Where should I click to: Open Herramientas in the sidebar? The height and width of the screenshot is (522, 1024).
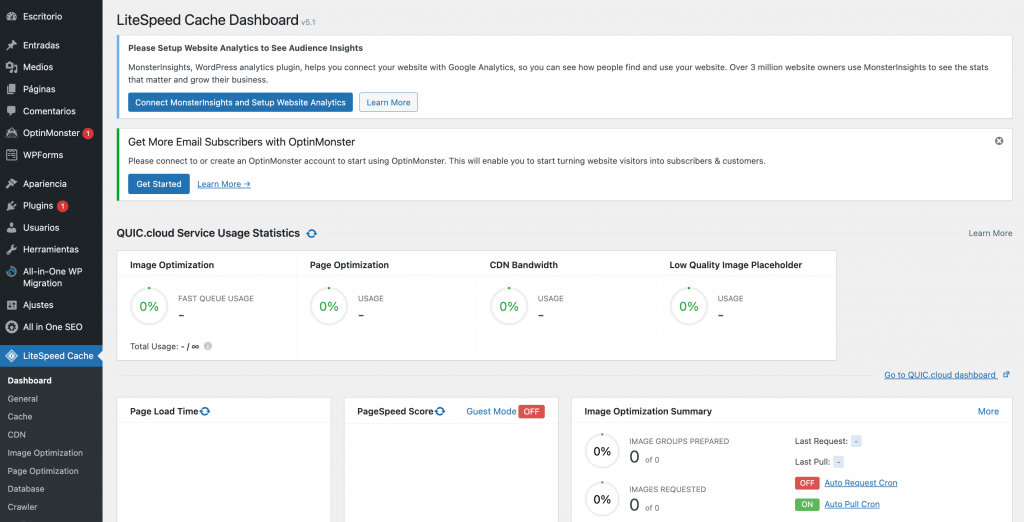[51, 249]
